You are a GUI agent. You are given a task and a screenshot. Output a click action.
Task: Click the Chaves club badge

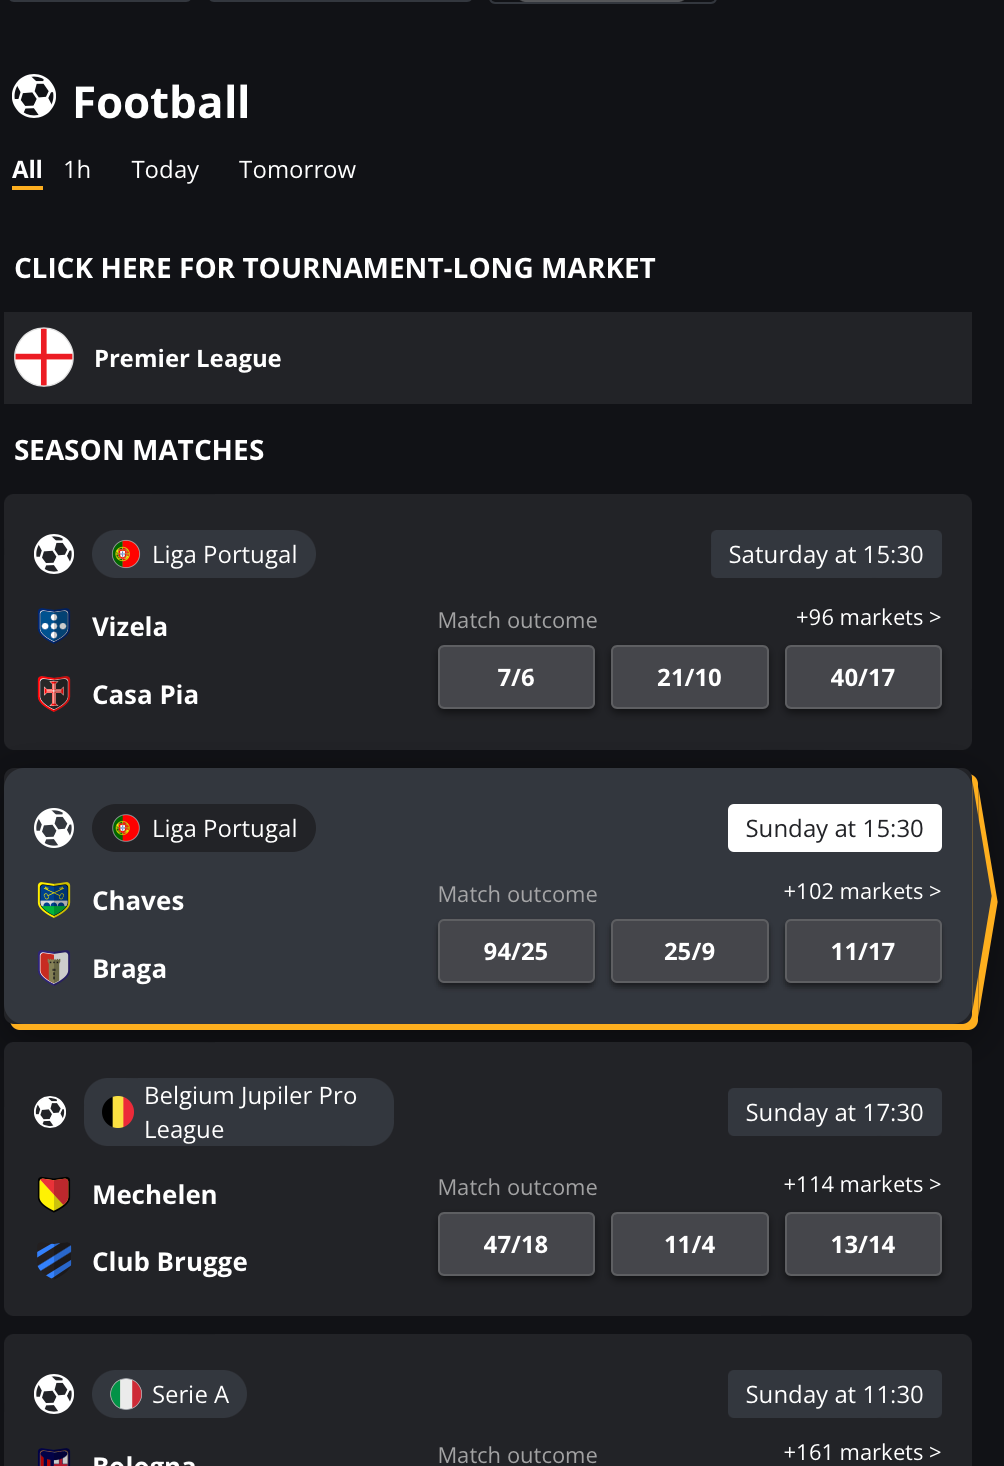click(x=54, y=900)
